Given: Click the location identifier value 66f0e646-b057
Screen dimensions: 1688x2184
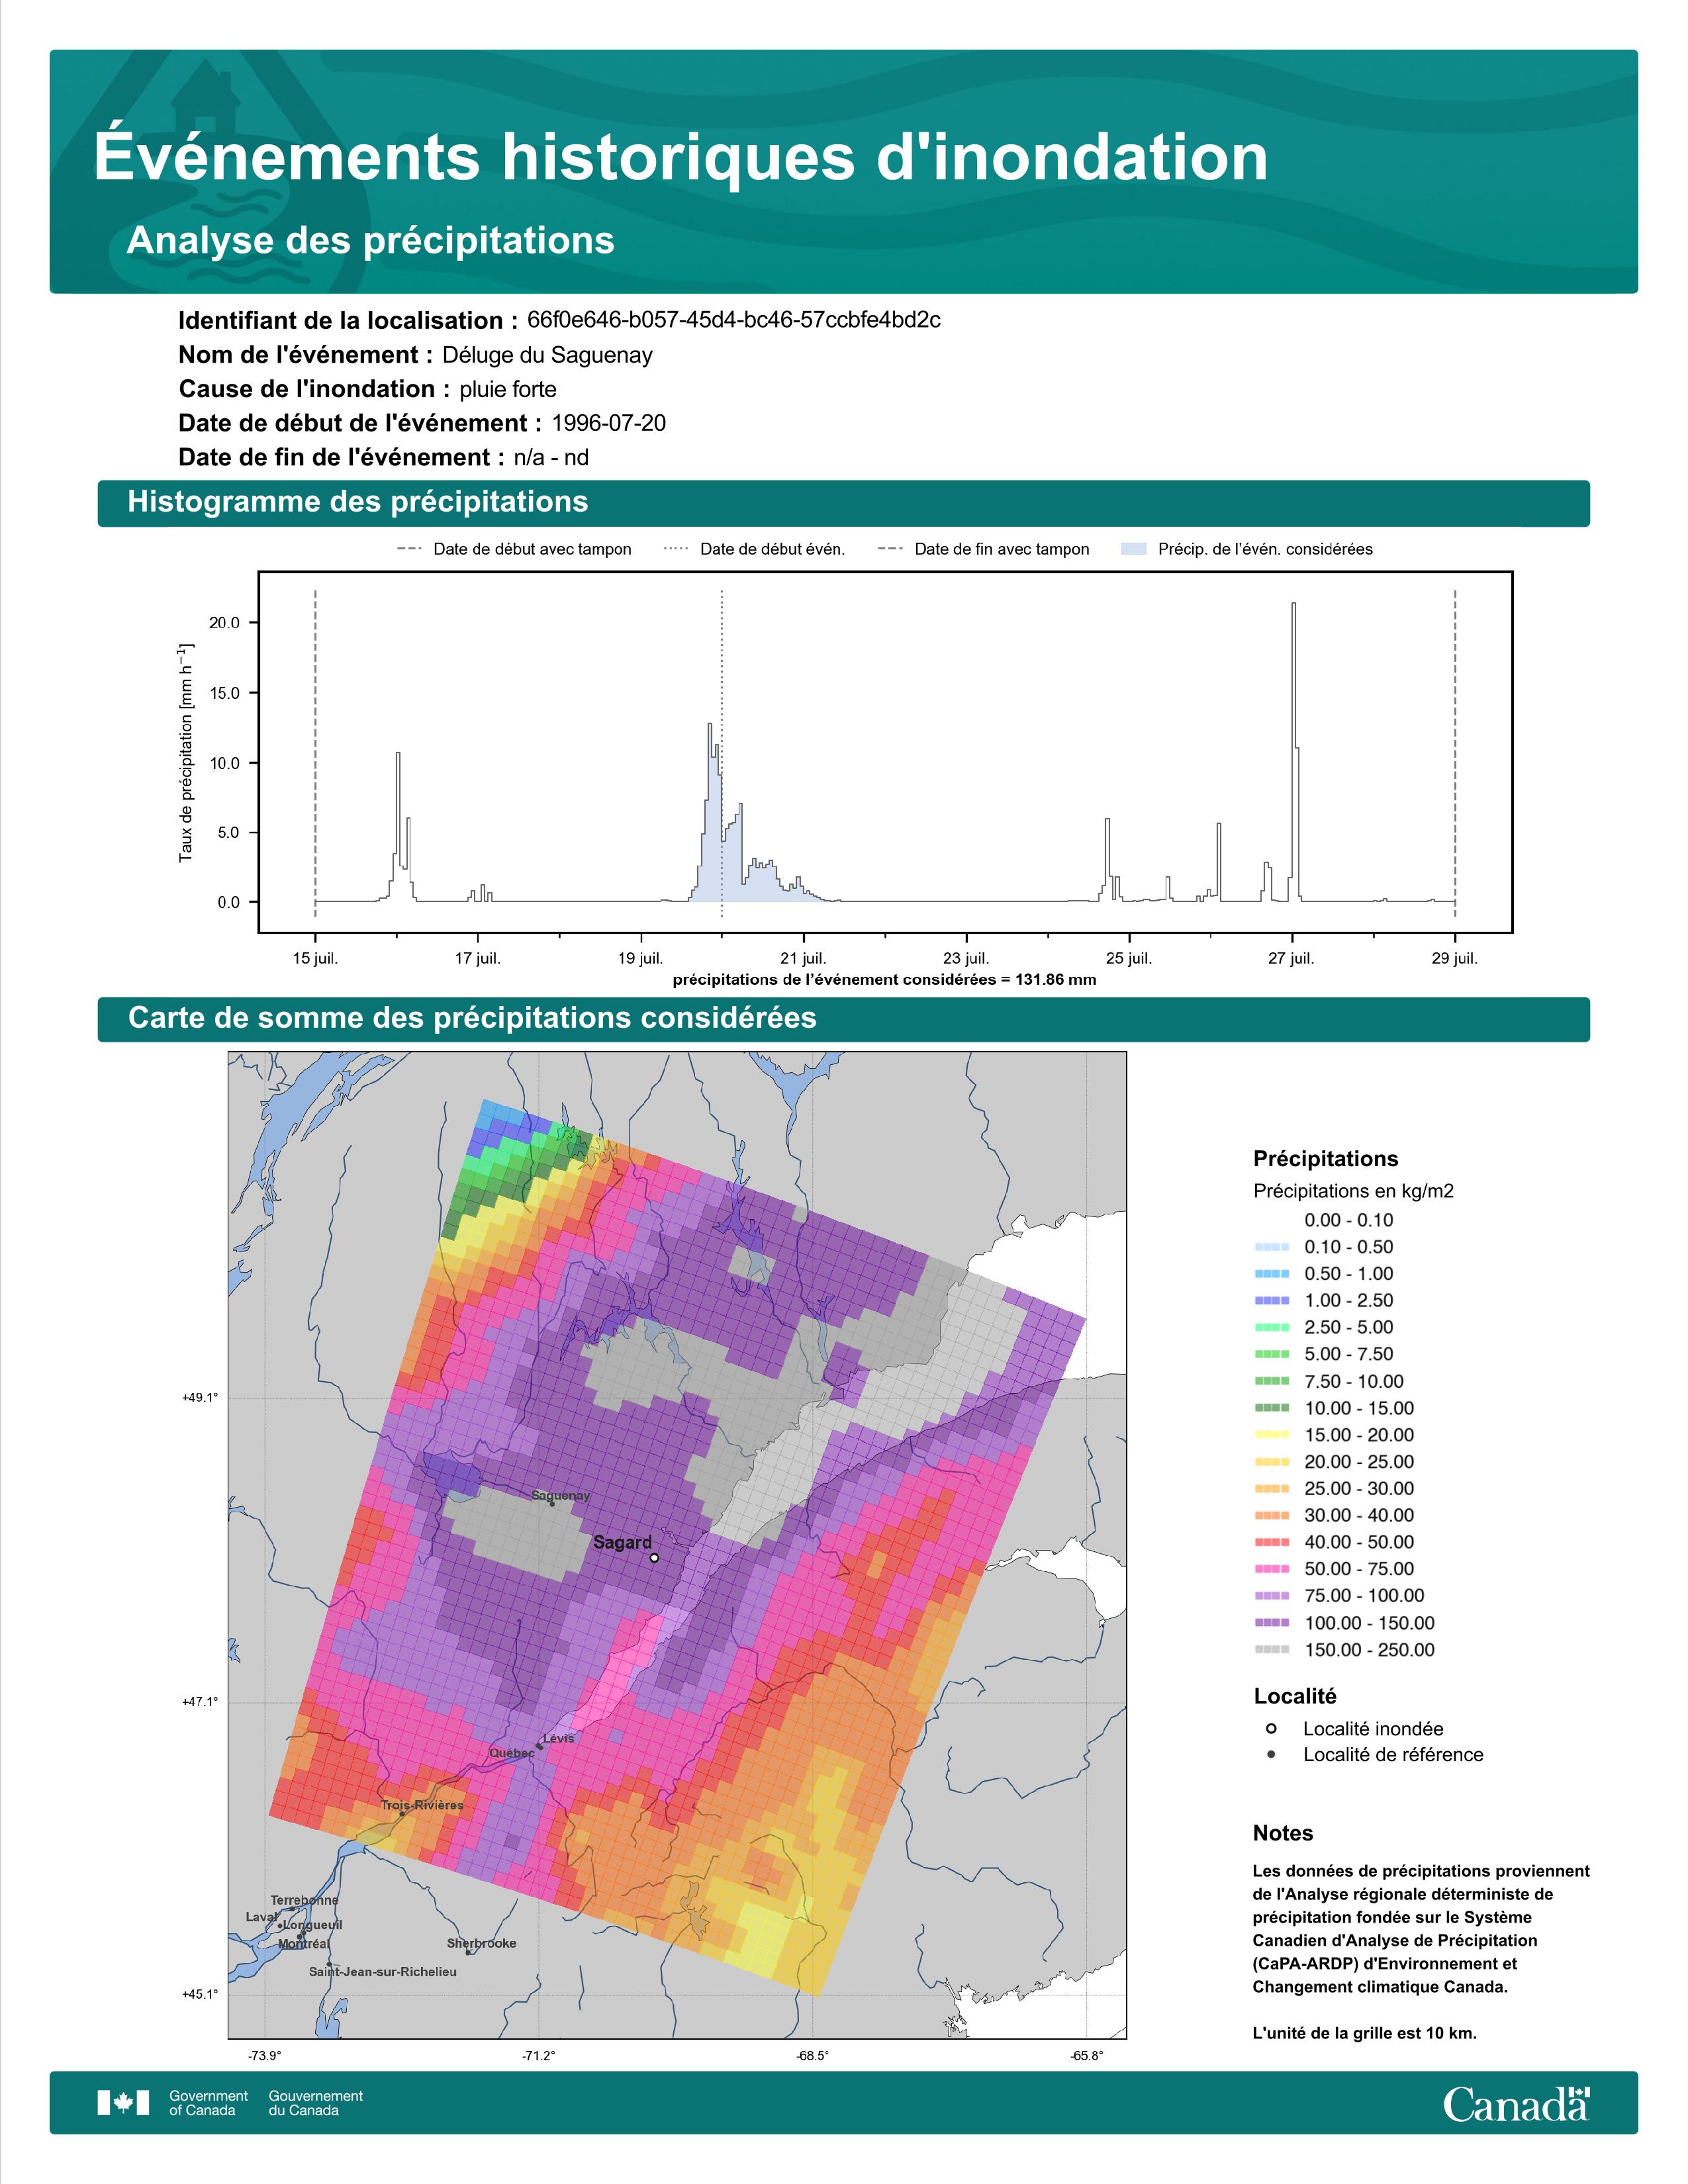Looking at the screenshot, I should [734, 320].
